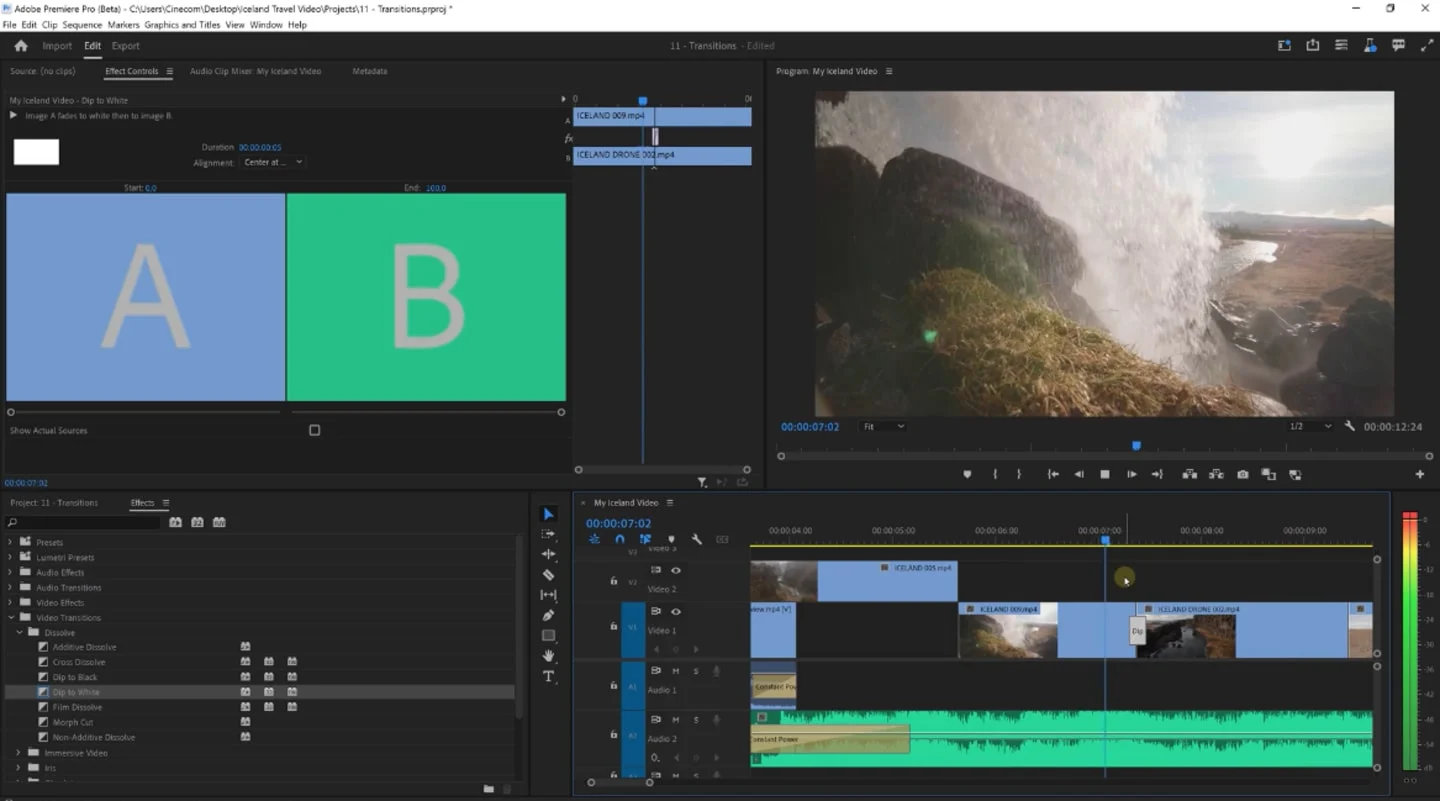Open the Alignment dropdown
This screenshot has width=1440, height=801.
[272, 162]
